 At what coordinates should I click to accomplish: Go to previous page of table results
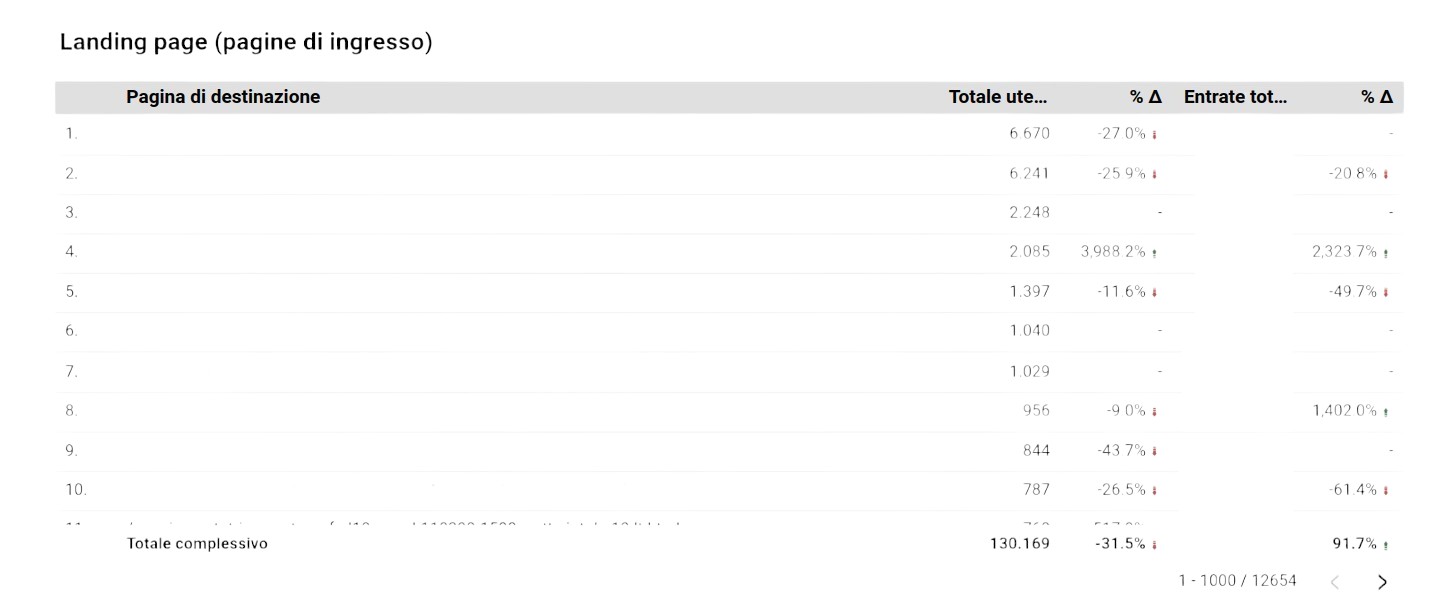pos(1335,582)
